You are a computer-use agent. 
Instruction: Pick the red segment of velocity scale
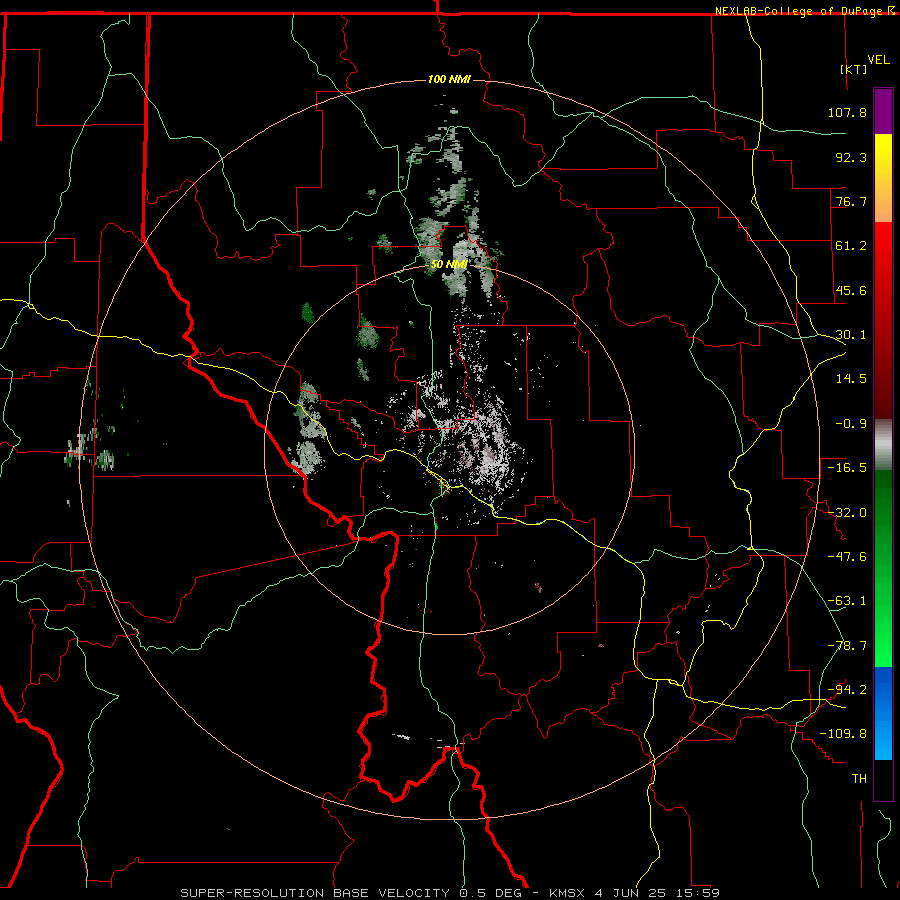pos(883,320)
